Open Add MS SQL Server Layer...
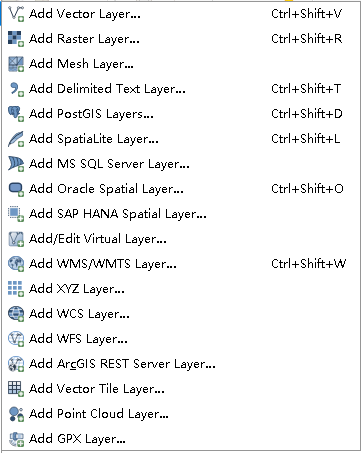The height and width of the screenshot is (453, 361). [x=180, y=164]
